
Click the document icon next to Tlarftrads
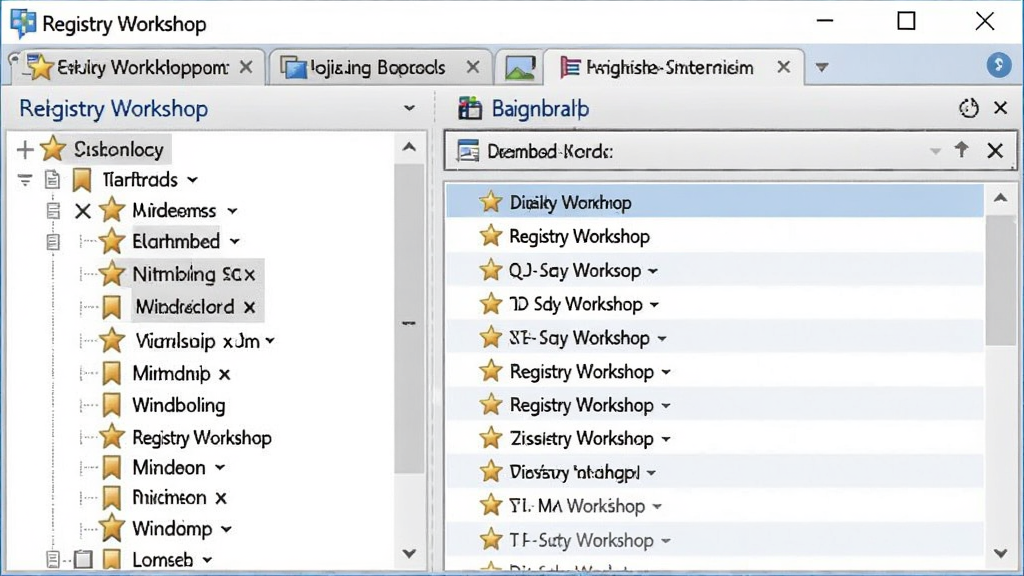point(52,180)
